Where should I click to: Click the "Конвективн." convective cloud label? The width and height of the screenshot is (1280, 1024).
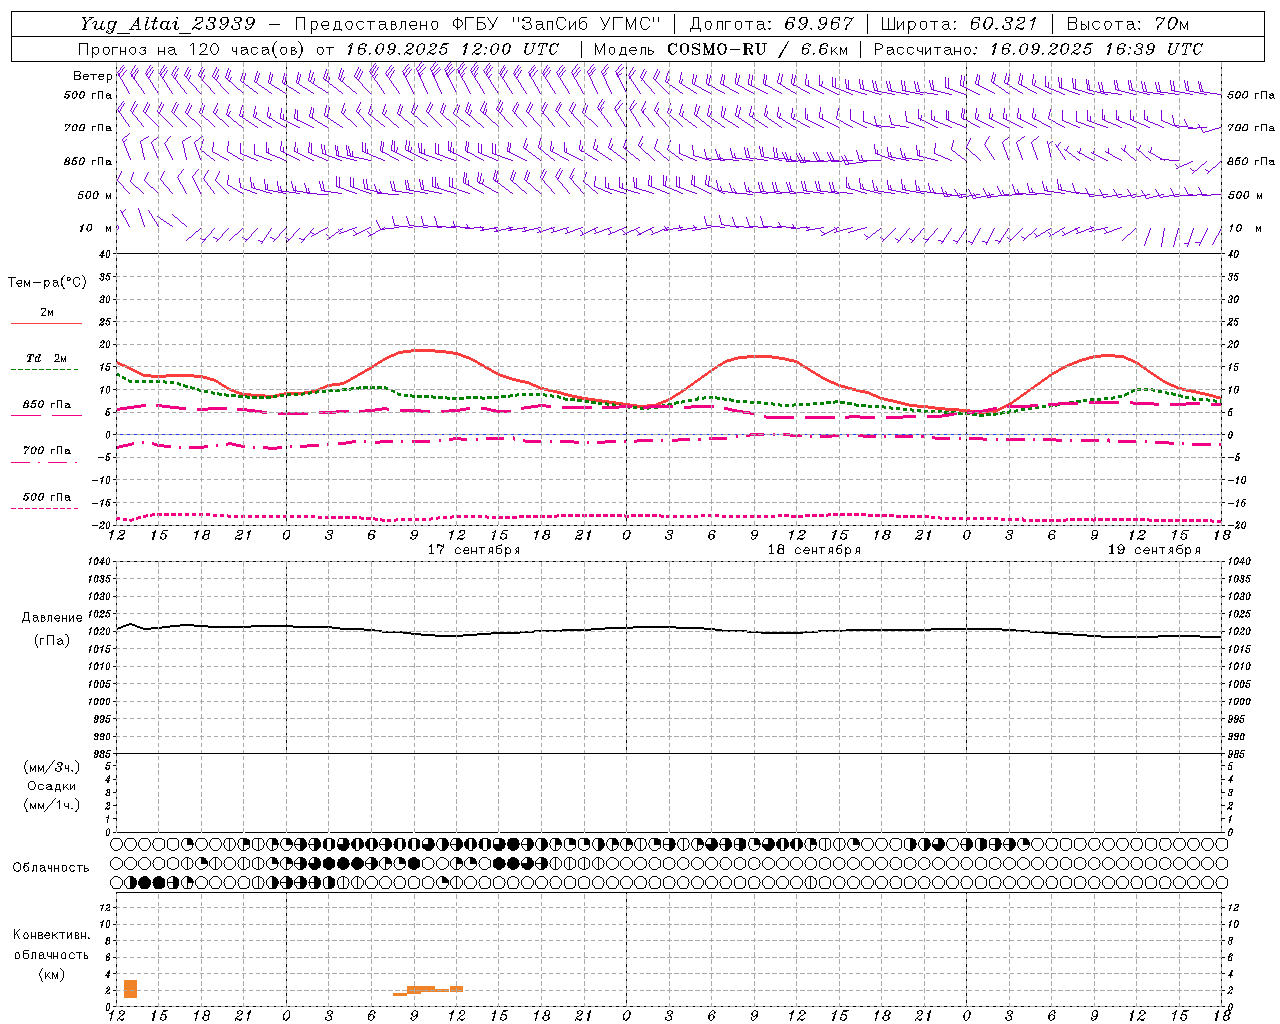(52, 935)
